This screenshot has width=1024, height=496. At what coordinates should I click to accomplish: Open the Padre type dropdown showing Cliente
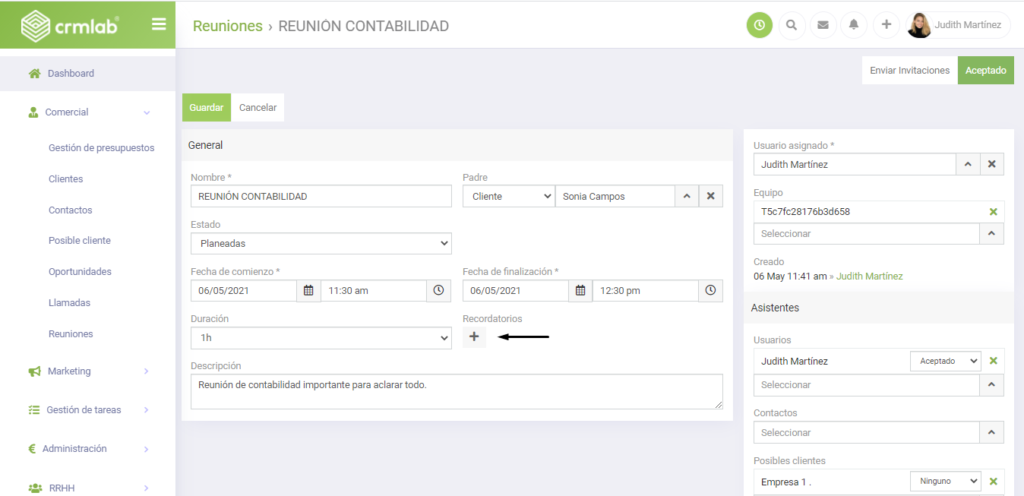pos(508,196)
